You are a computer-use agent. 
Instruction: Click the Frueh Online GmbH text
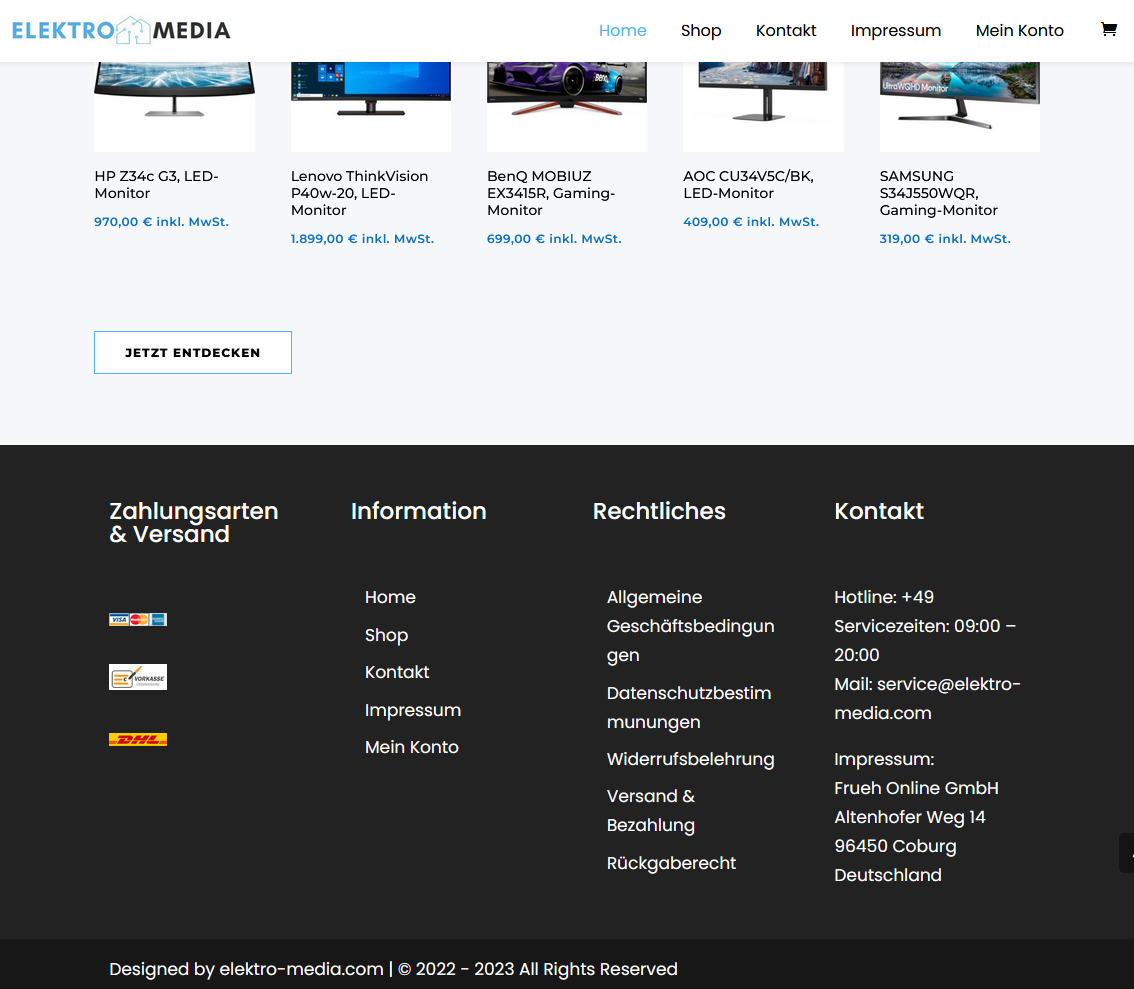916,788
